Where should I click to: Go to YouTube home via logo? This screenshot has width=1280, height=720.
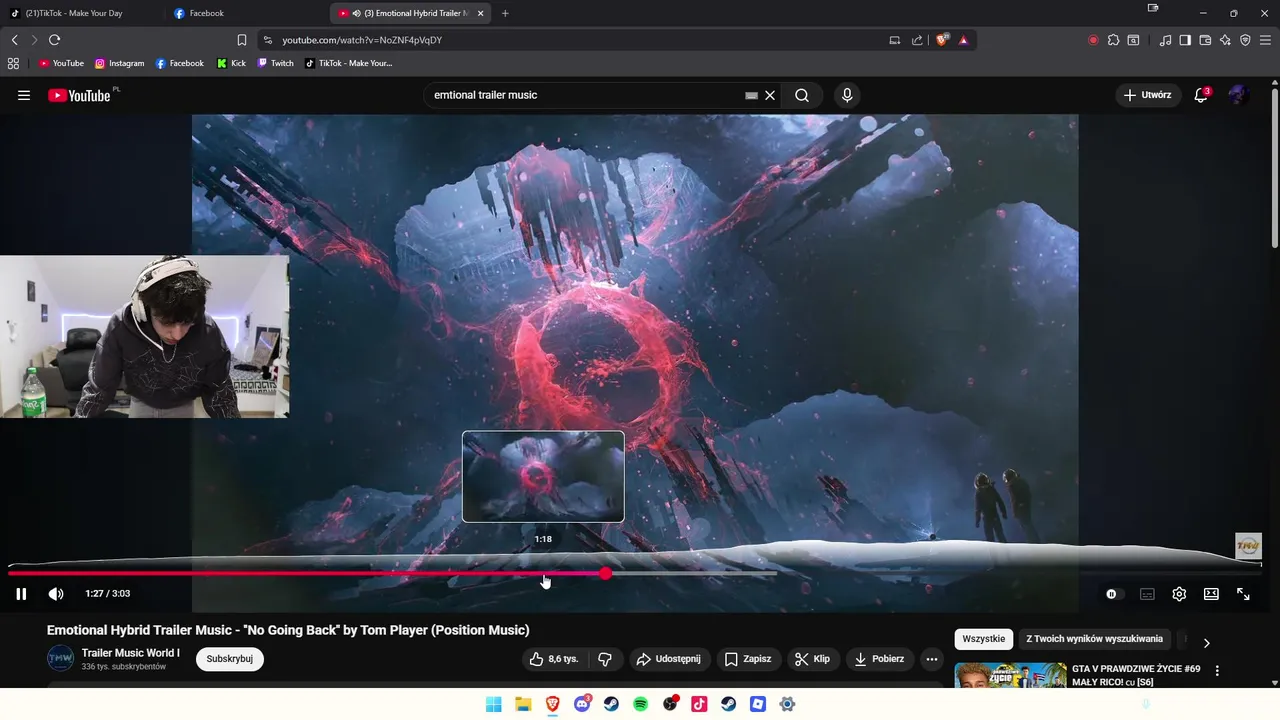coord(79,95)
